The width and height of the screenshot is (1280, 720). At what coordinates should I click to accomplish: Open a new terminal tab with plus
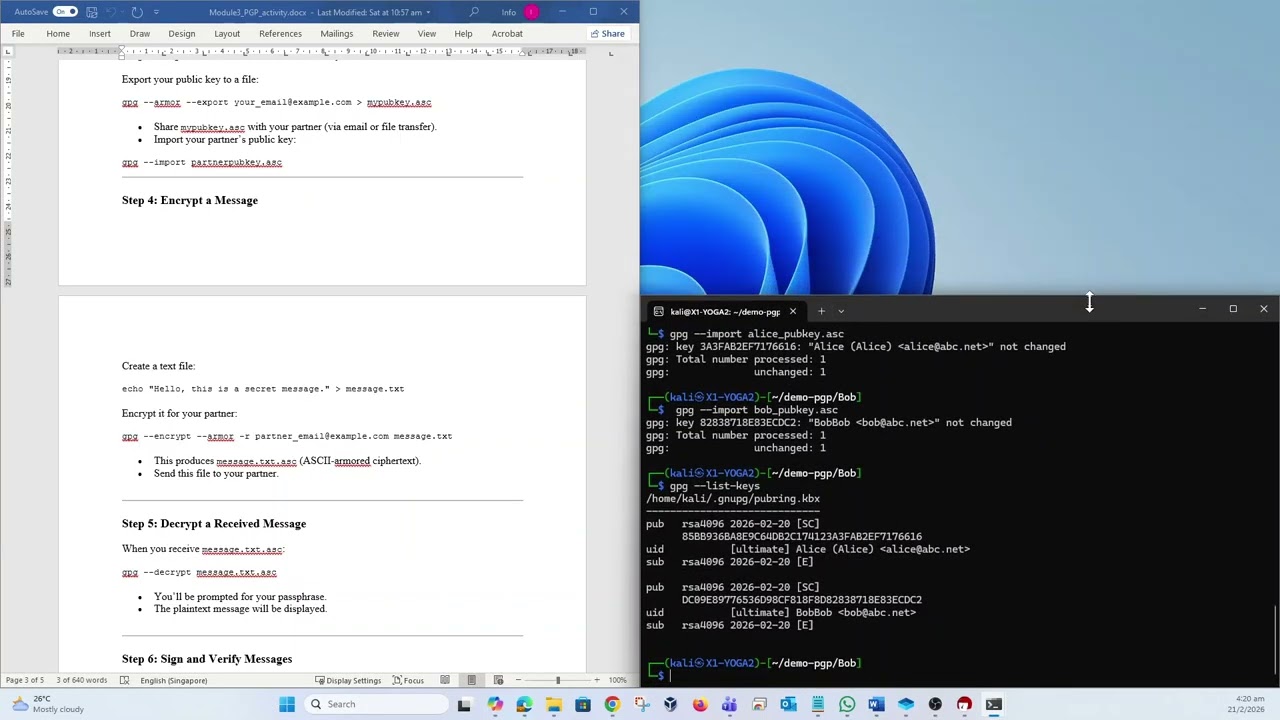821,311
